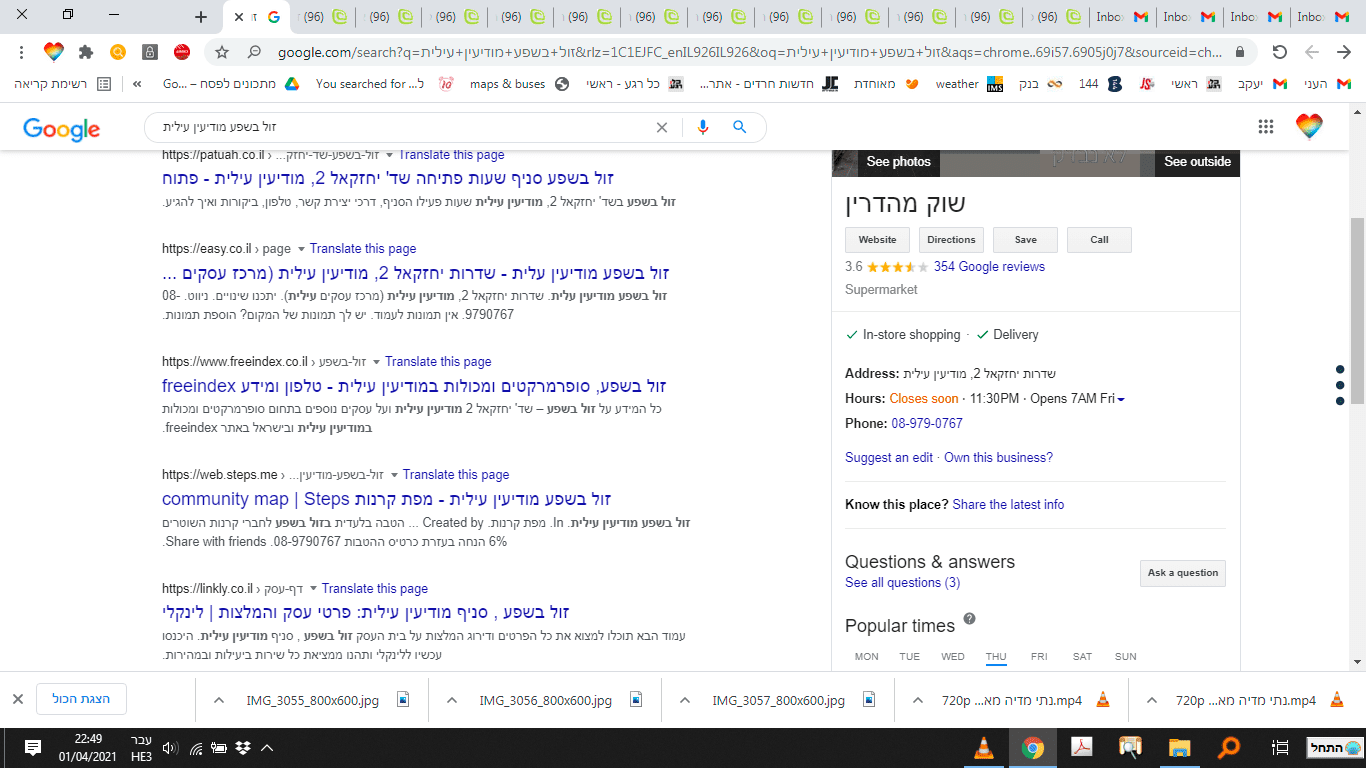Open menu for IMG_3057_800x600.jpg download
Image resolution: width=1366 pixels, height=768 pixels.
685,700
